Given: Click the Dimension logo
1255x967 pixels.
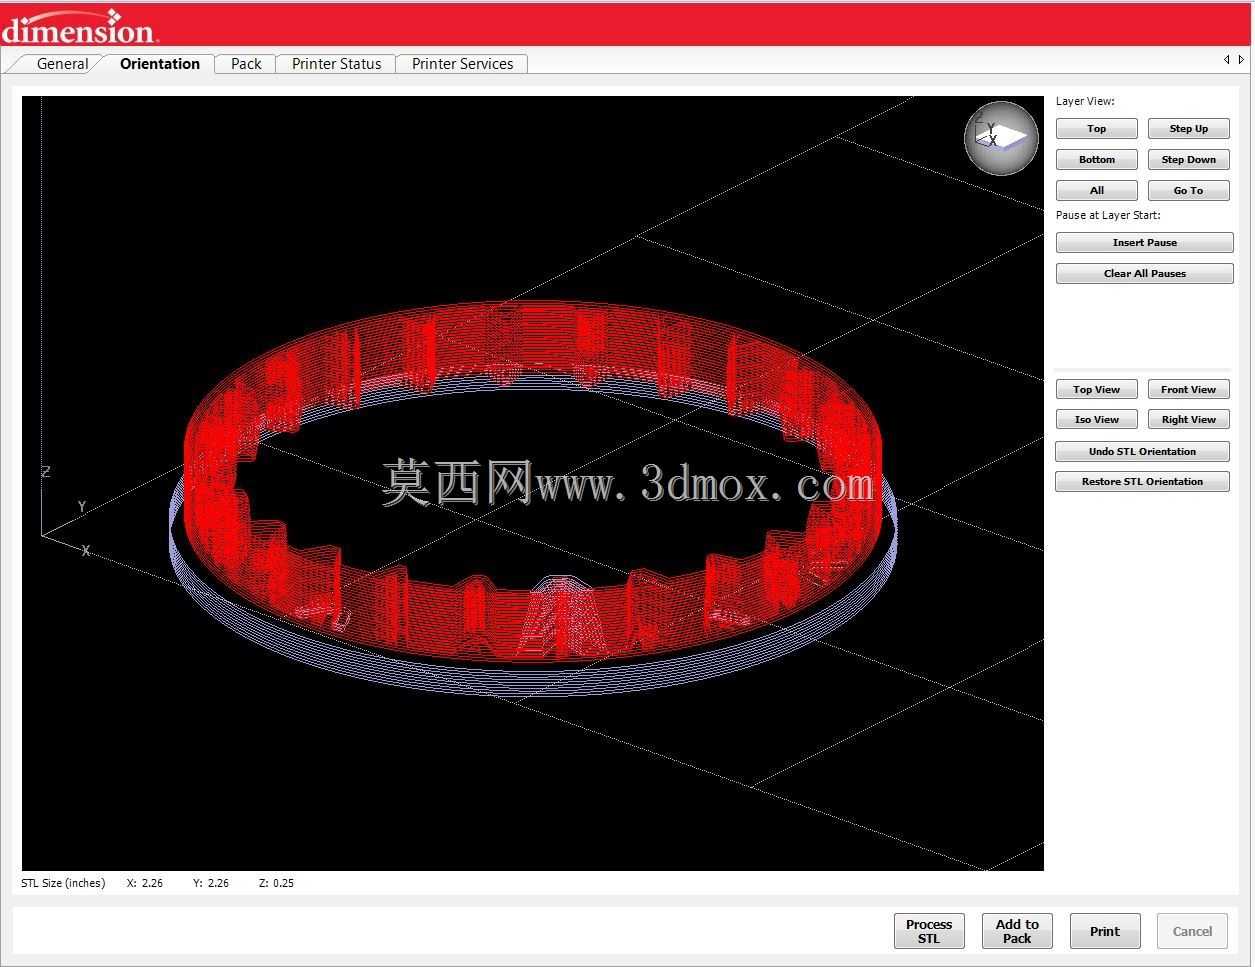Looking at the screenshot, I should point(79,26).
